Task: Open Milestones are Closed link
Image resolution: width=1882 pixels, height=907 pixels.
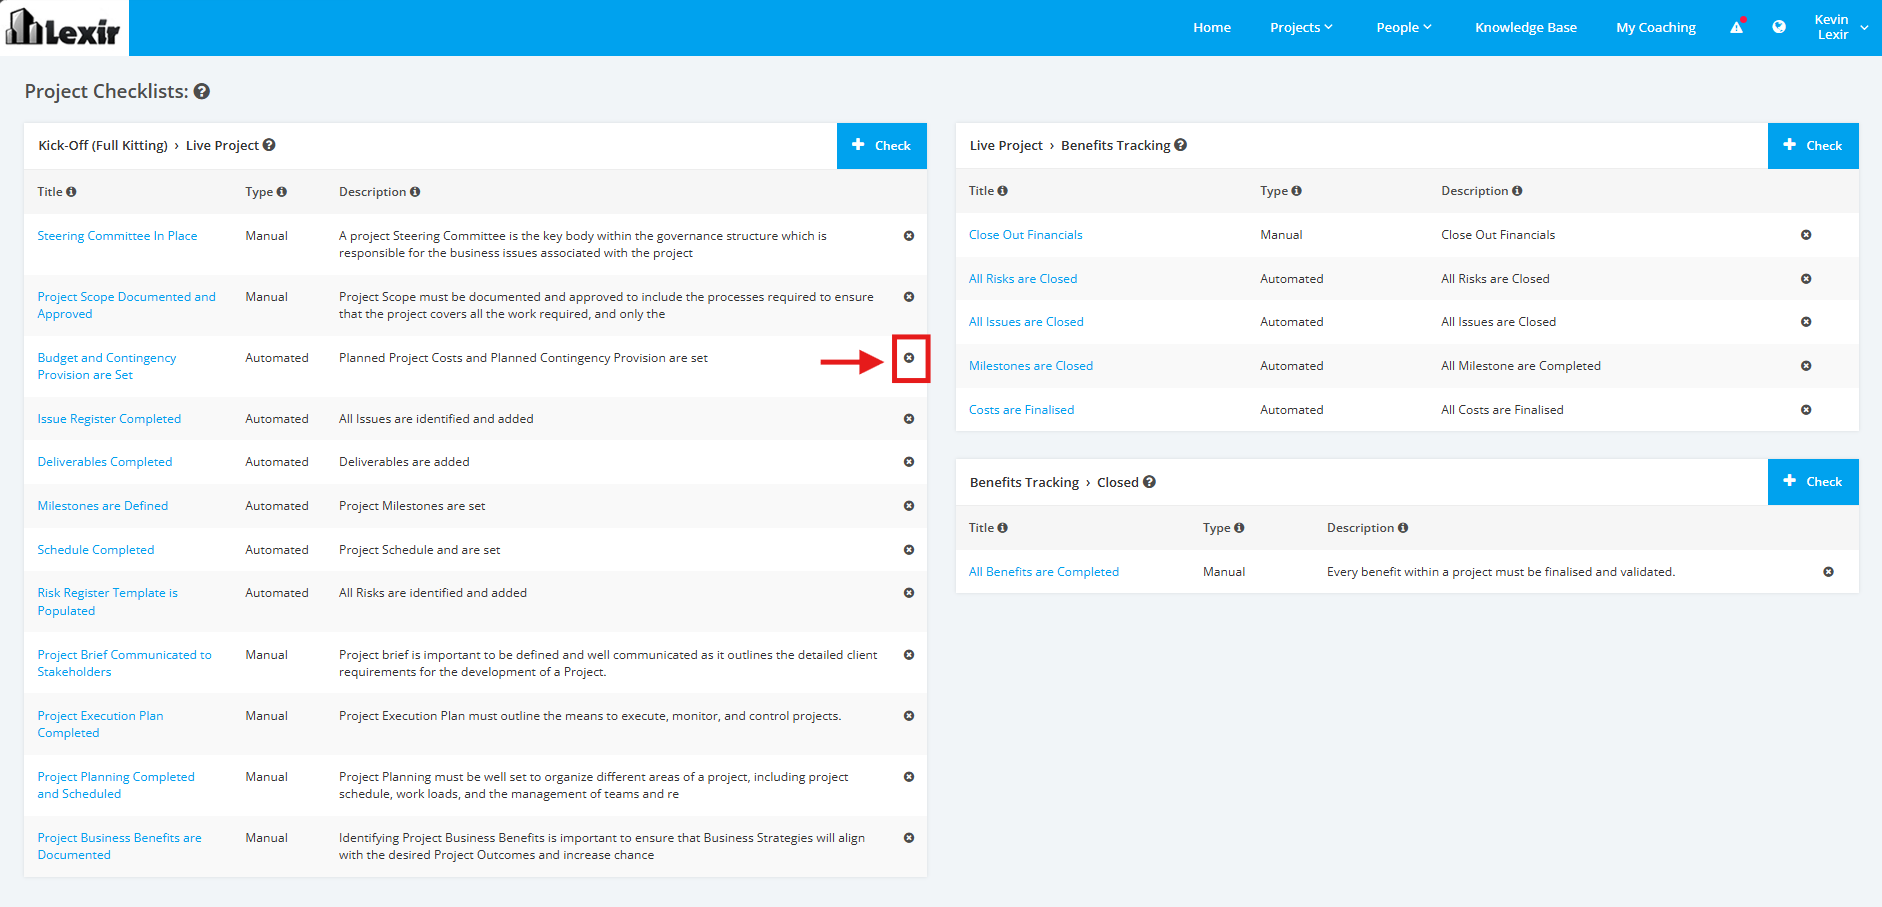Action: click(x=1031, y=366)
